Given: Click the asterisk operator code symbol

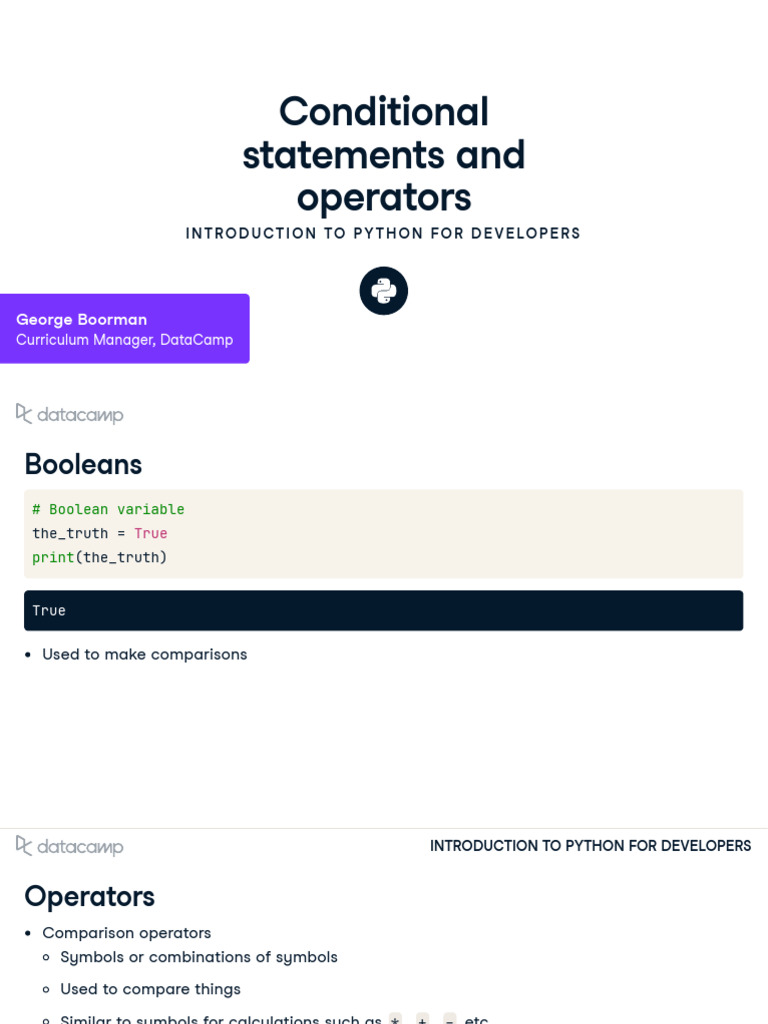Looking at the screenshot, I should click(395, 1019).
